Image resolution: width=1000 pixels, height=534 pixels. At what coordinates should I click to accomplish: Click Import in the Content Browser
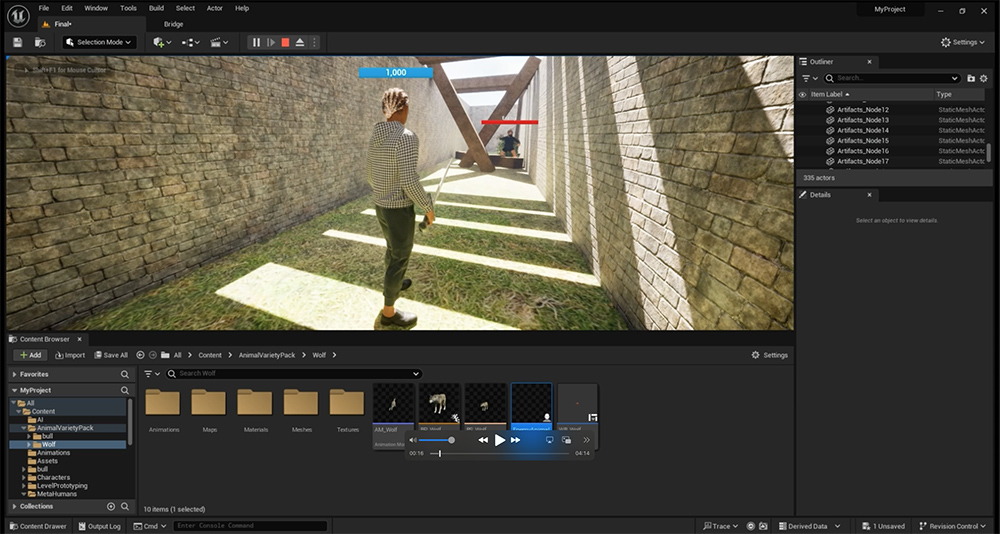pos(70,355)
